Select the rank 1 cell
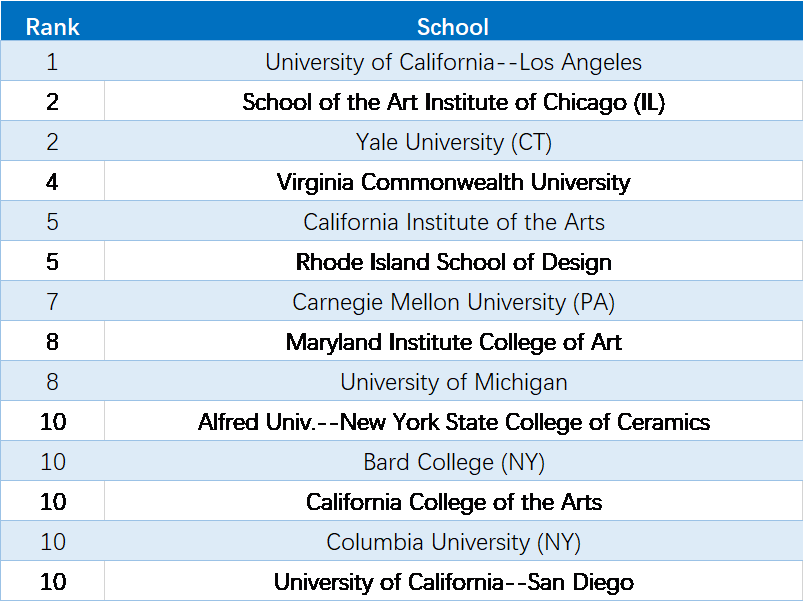 (x=52, y=62)
